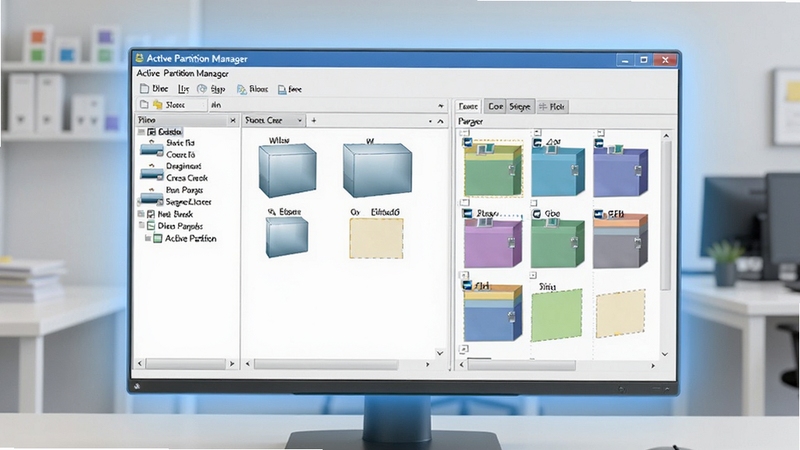
Task: Expand the 'Active Partition' tree node
Action: coord(147,238)
